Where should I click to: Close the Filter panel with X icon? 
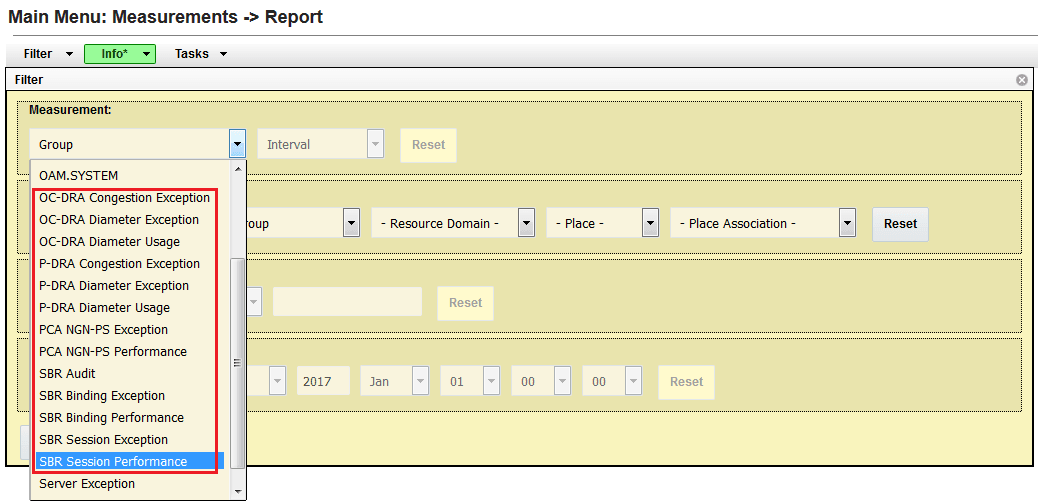(x=1021, y=80)
